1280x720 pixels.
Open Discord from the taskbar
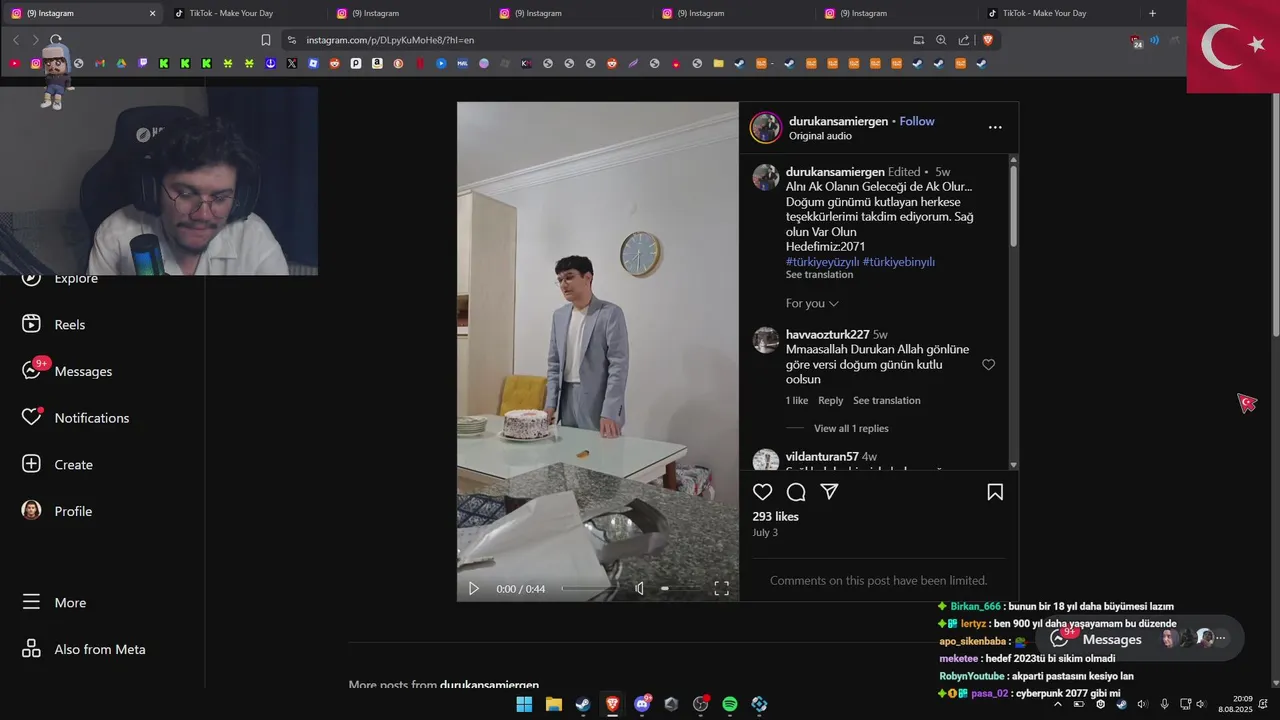tap(642, 704)
